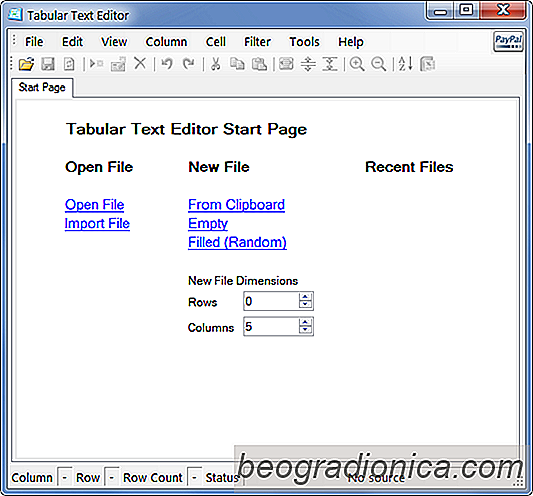The image size is (533, 496).
Task: Click the X delete toolbar icon
Action: coord(140,63)
